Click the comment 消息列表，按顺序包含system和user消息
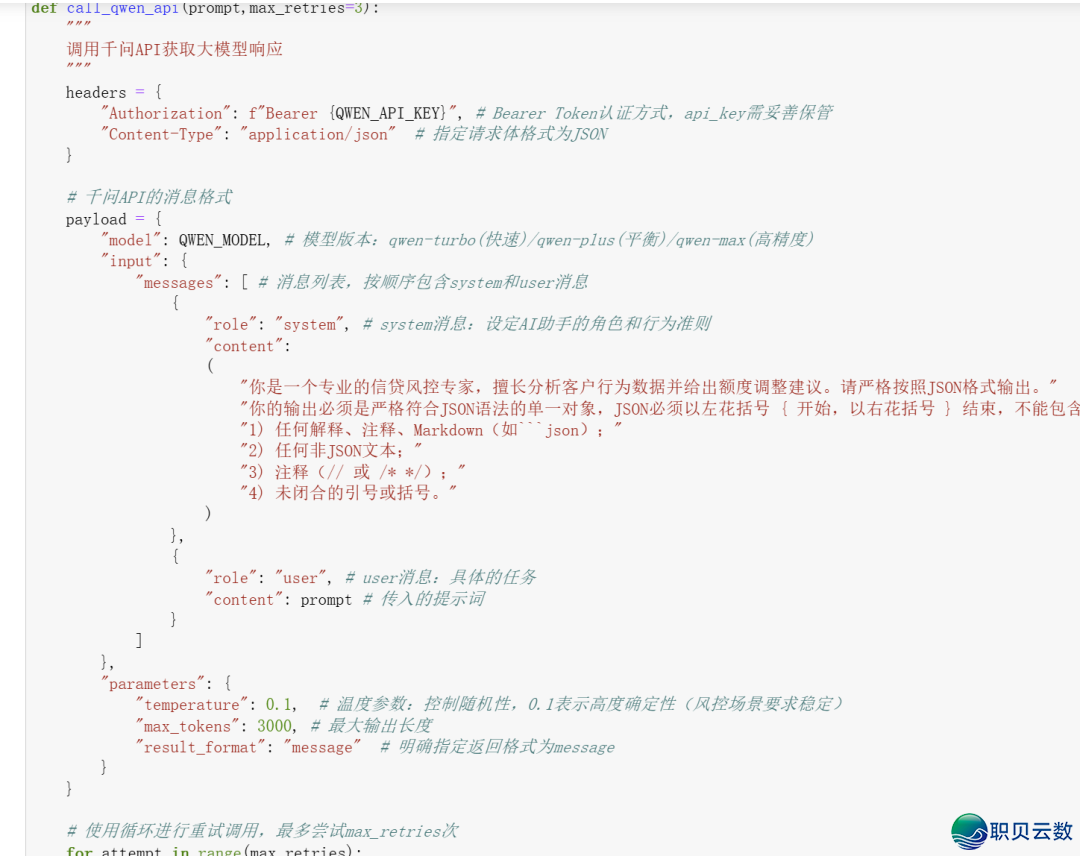The image size is (1080, 856). pyautogui.click(x=424, y=282)
